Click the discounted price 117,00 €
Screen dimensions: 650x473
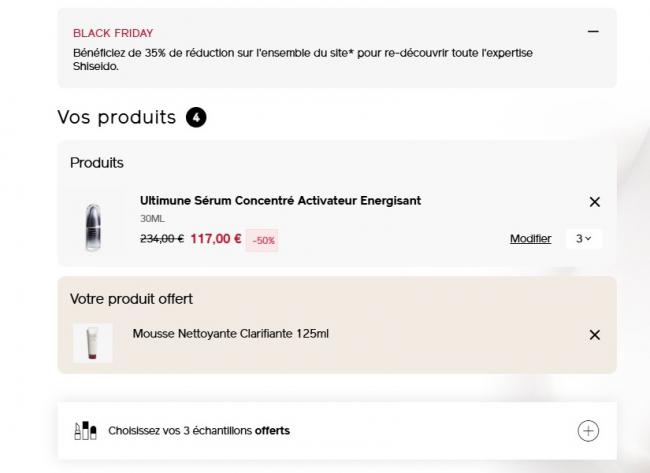(x=215, y=239)
